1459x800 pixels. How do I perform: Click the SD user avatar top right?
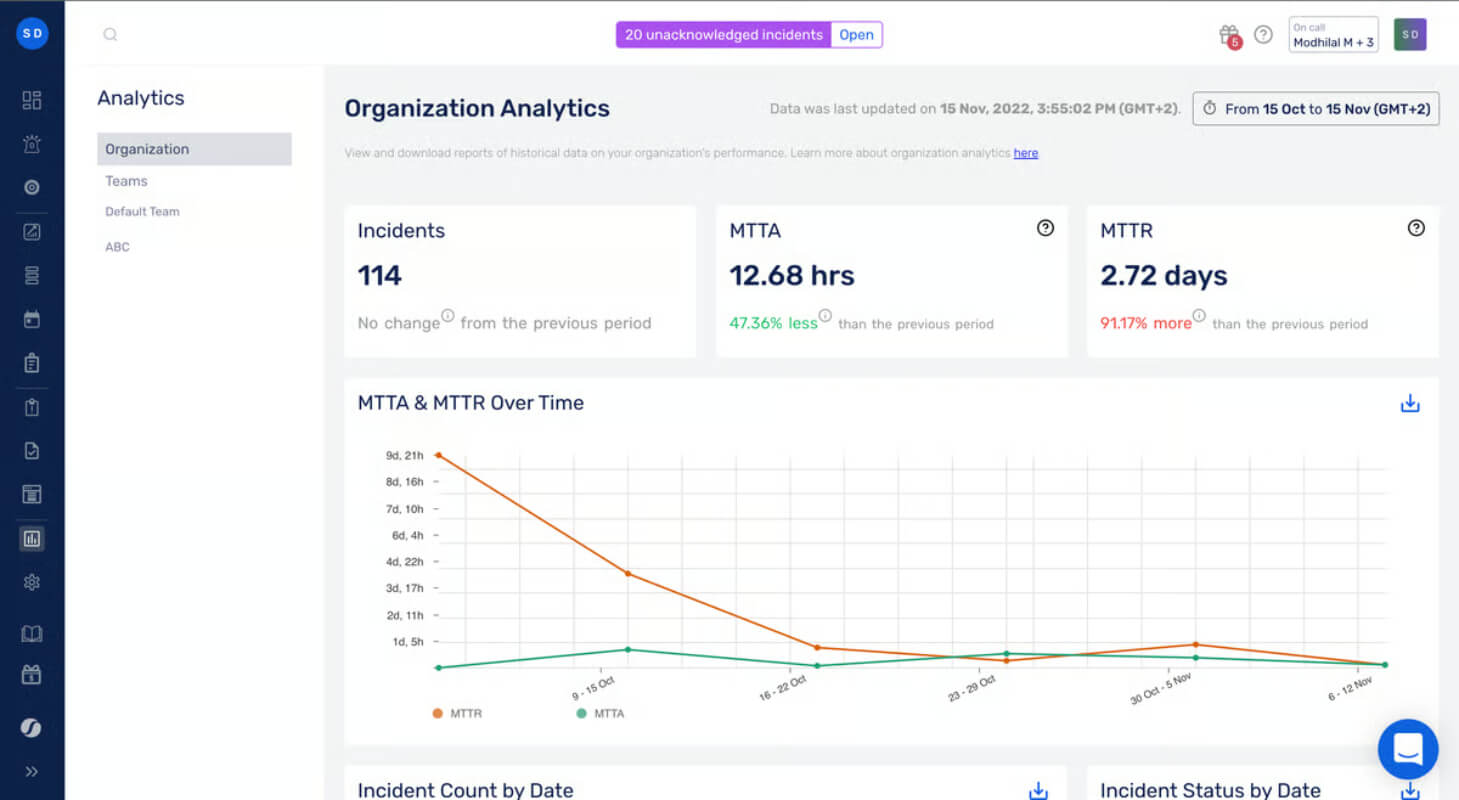coord(1410,35)
